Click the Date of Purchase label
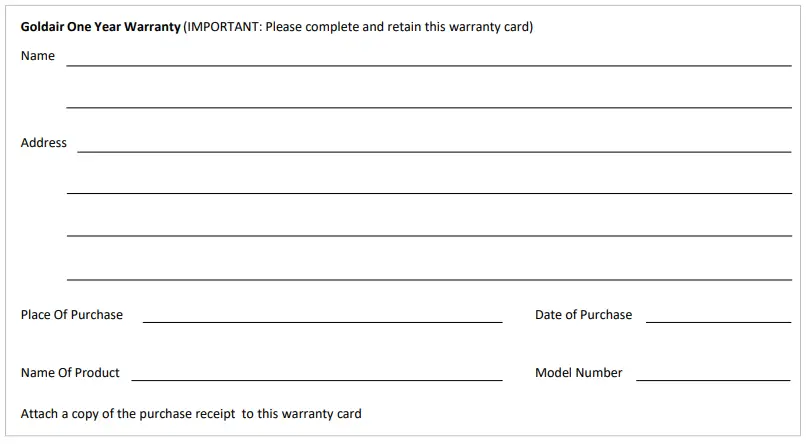The width and height of the screenshot is (806, 444). 583,315
